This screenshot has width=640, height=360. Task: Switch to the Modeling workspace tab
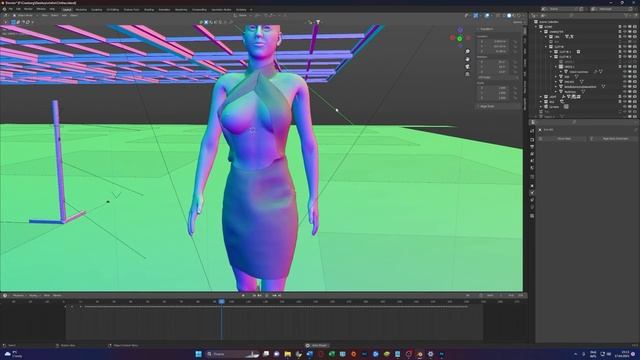[x=81, y=9]
